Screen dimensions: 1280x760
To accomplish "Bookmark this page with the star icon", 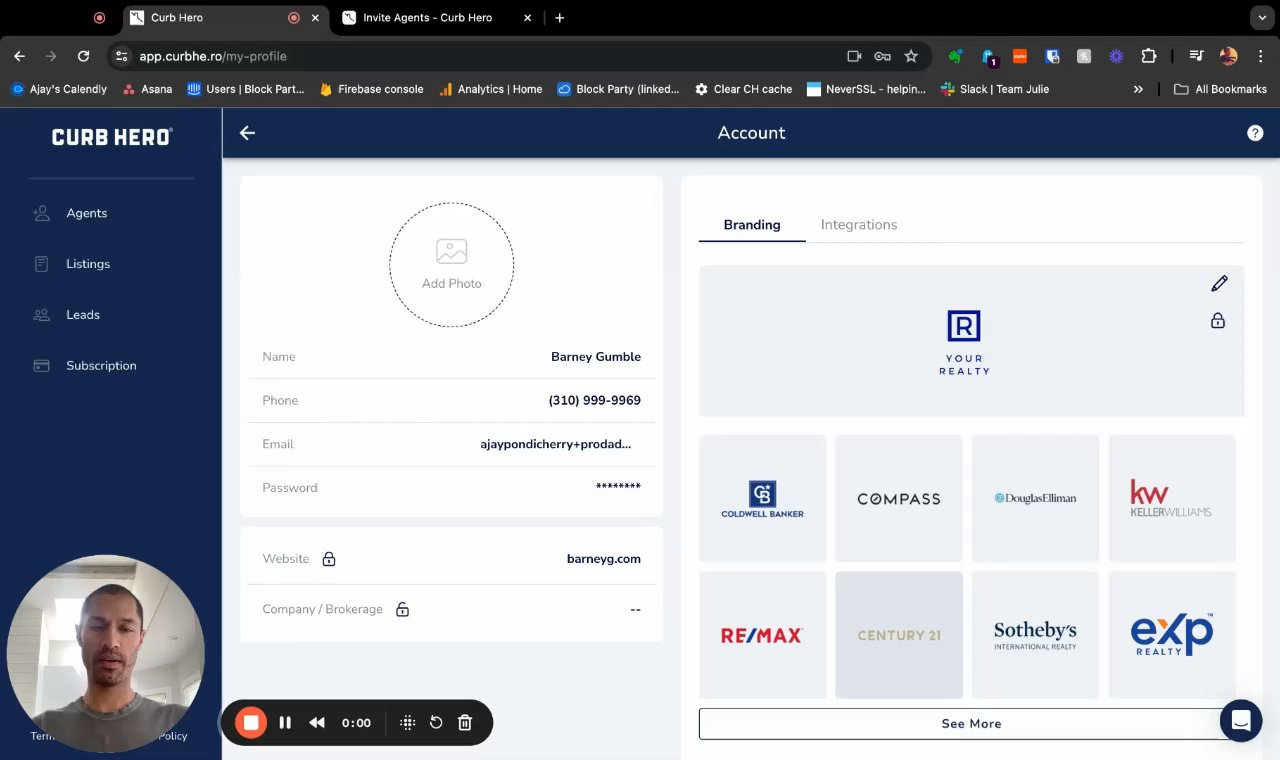I will (x=911, y=57).
